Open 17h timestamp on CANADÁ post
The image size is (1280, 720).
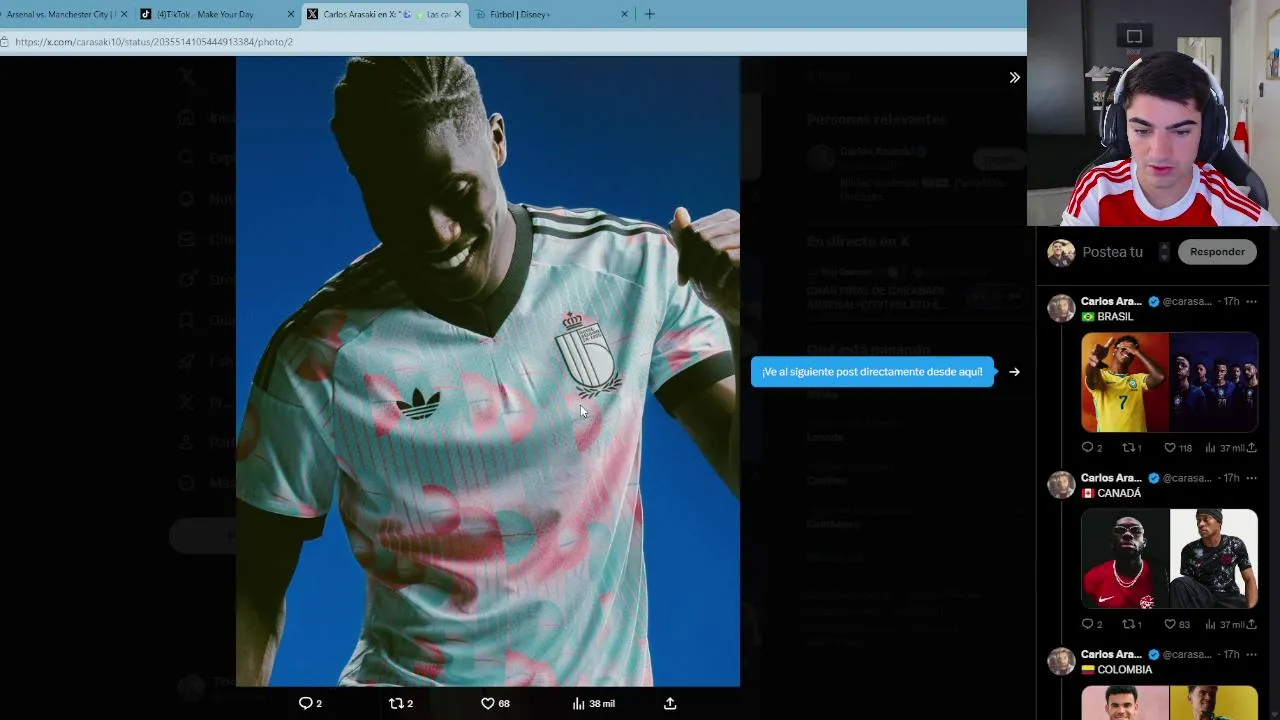tap(1231, 478)
